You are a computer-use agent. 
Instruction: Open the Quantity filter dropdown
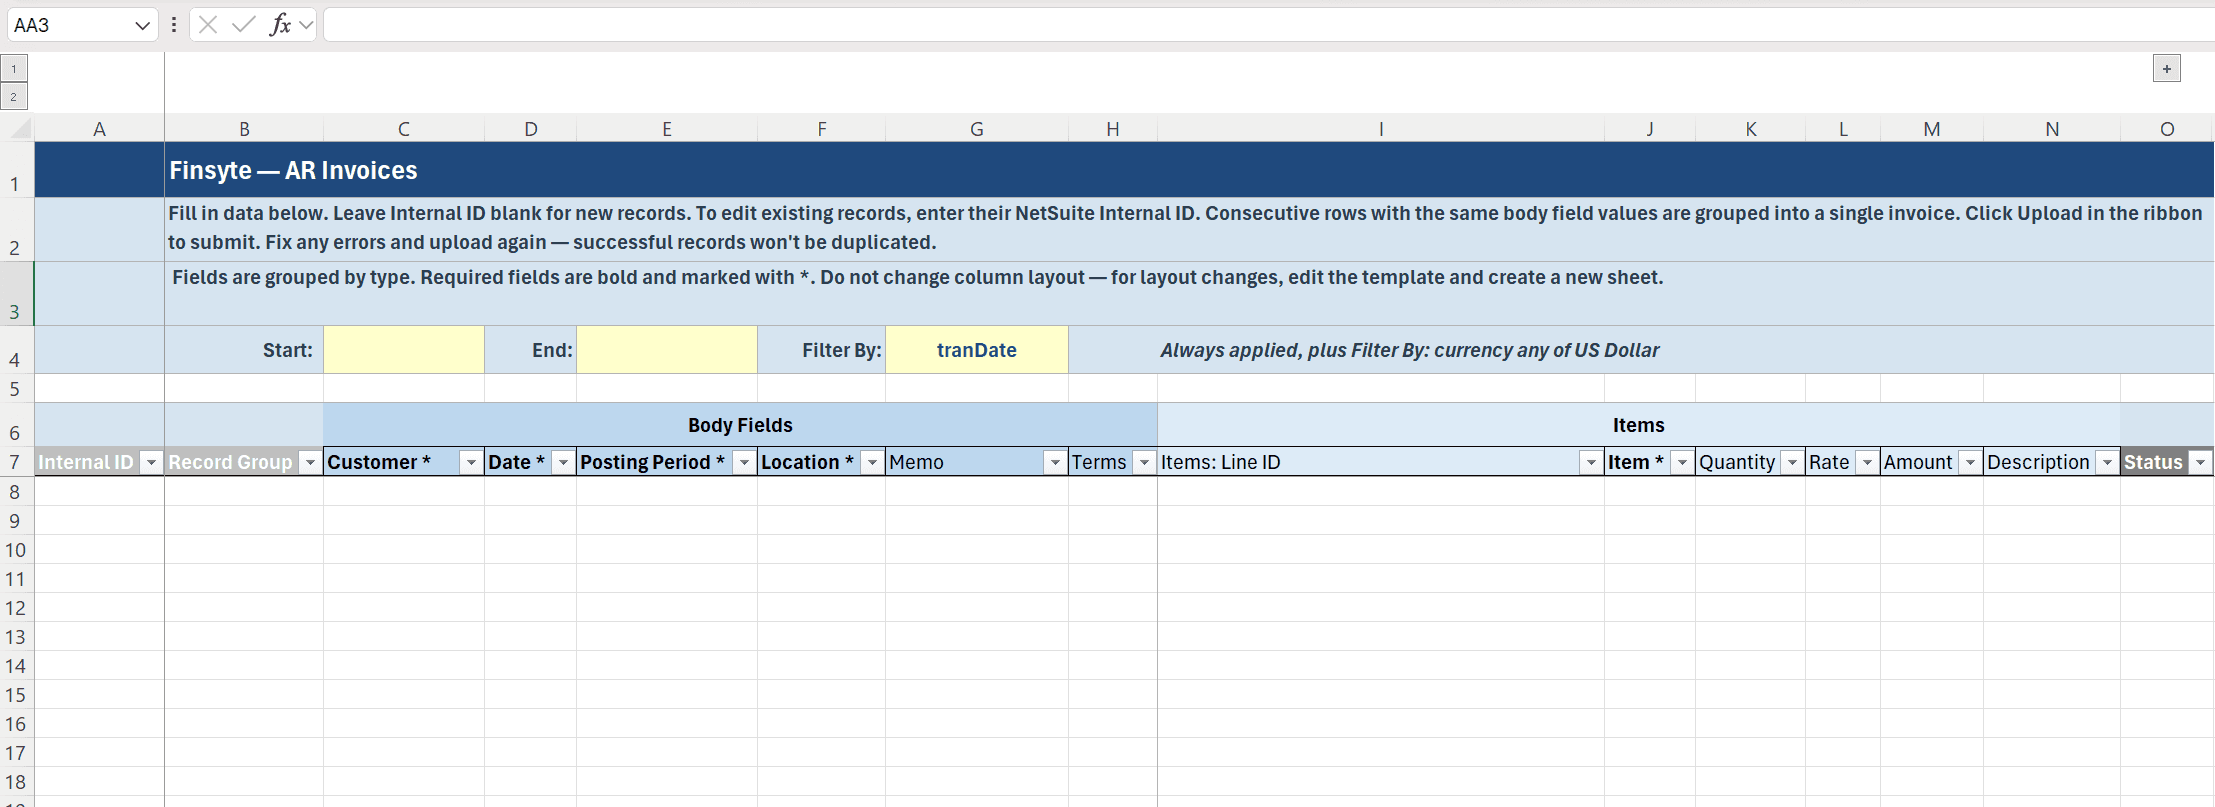pyautogui.click(x=1792, y=462)
